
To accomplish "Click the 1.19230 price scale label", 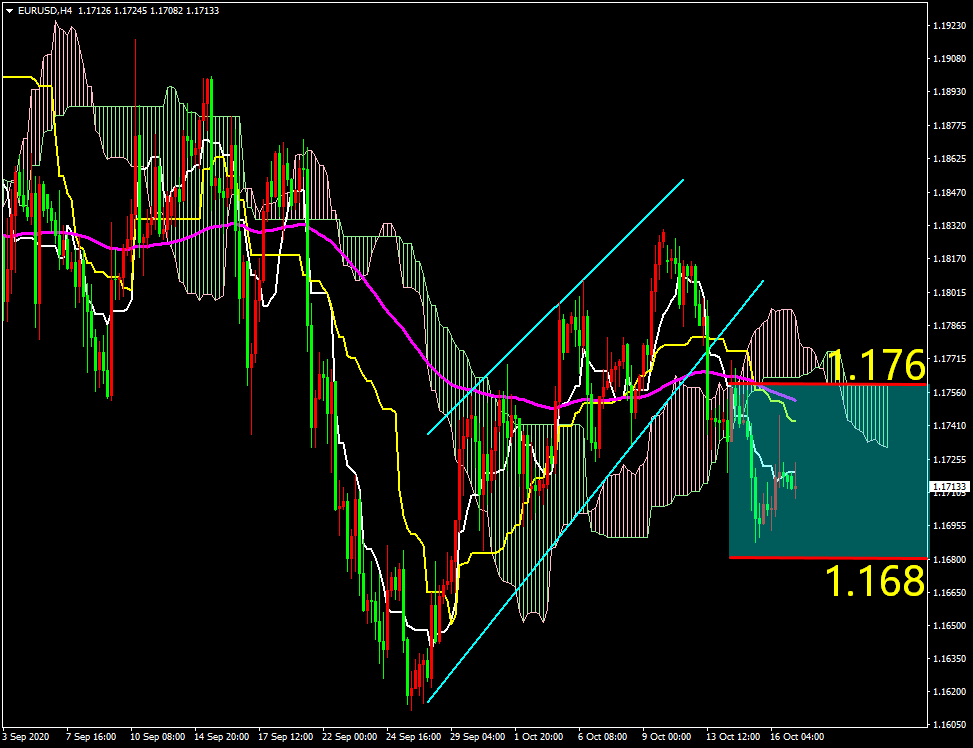I will coord(949,25).
